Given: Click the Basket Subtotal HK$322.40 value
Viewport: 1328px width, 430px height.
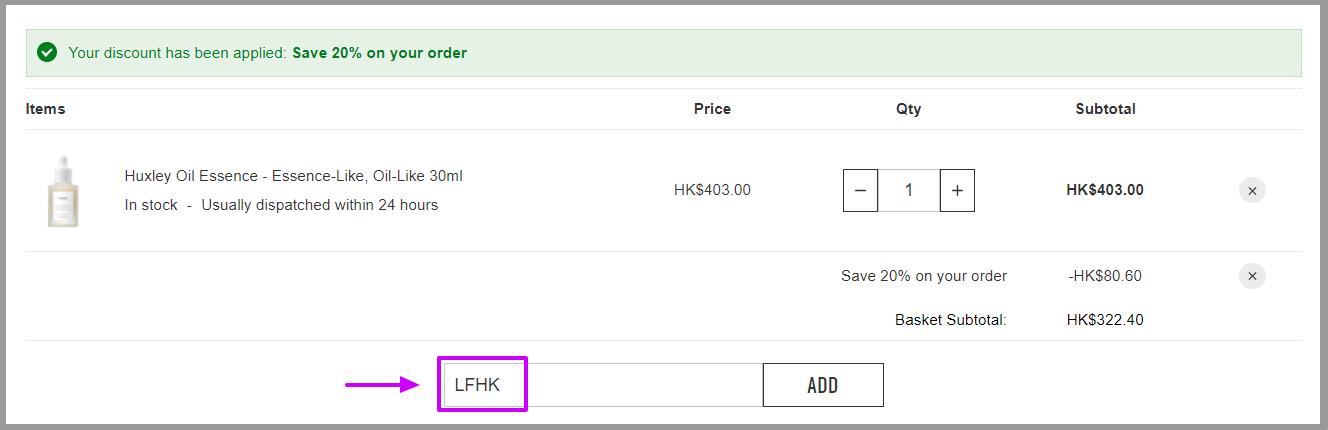Looking at the screenshot, I should (1105, 320).
